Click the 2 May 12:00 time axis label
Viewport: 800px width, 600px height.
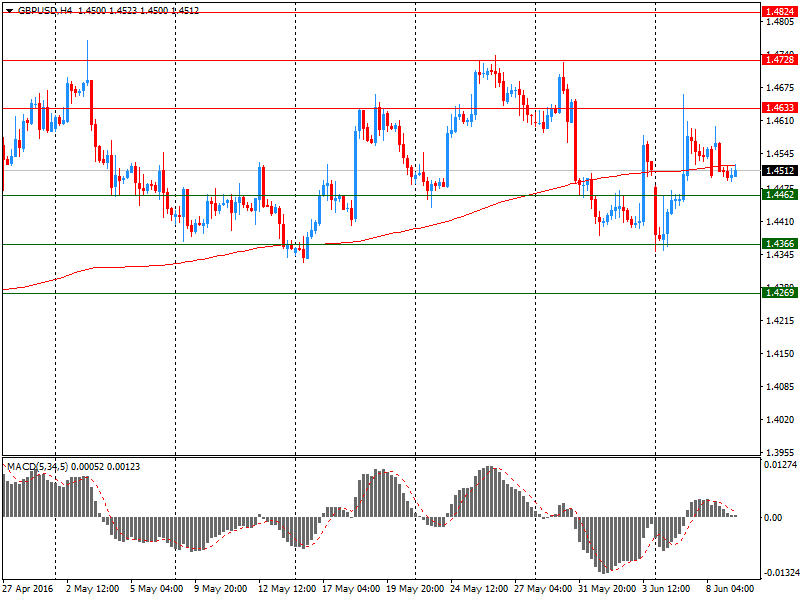click(x=93, y=589)
